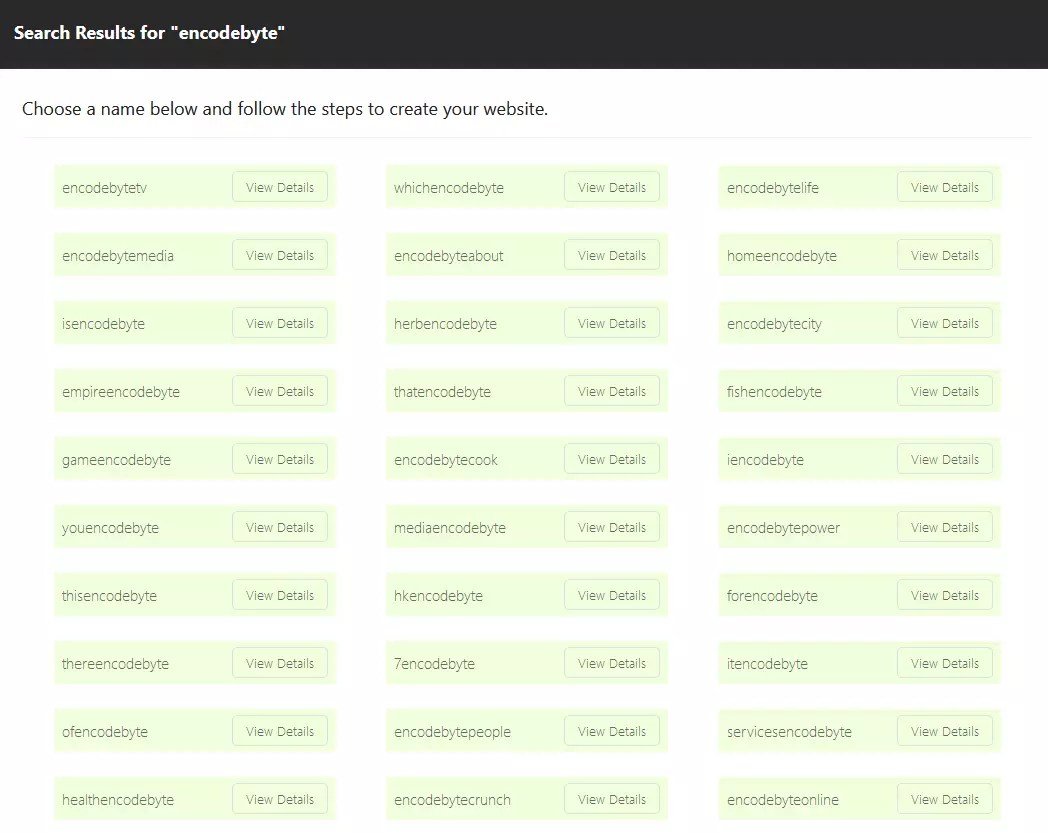Pick the thatencodebyte name
1048x833 pixels.
coord(442,392)
